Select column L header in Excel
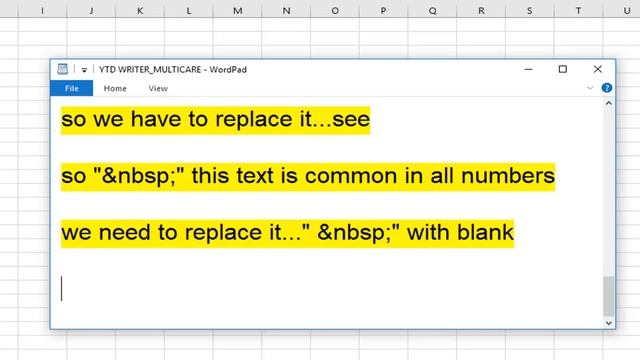640x360 pixels. [x=189, y=11]
